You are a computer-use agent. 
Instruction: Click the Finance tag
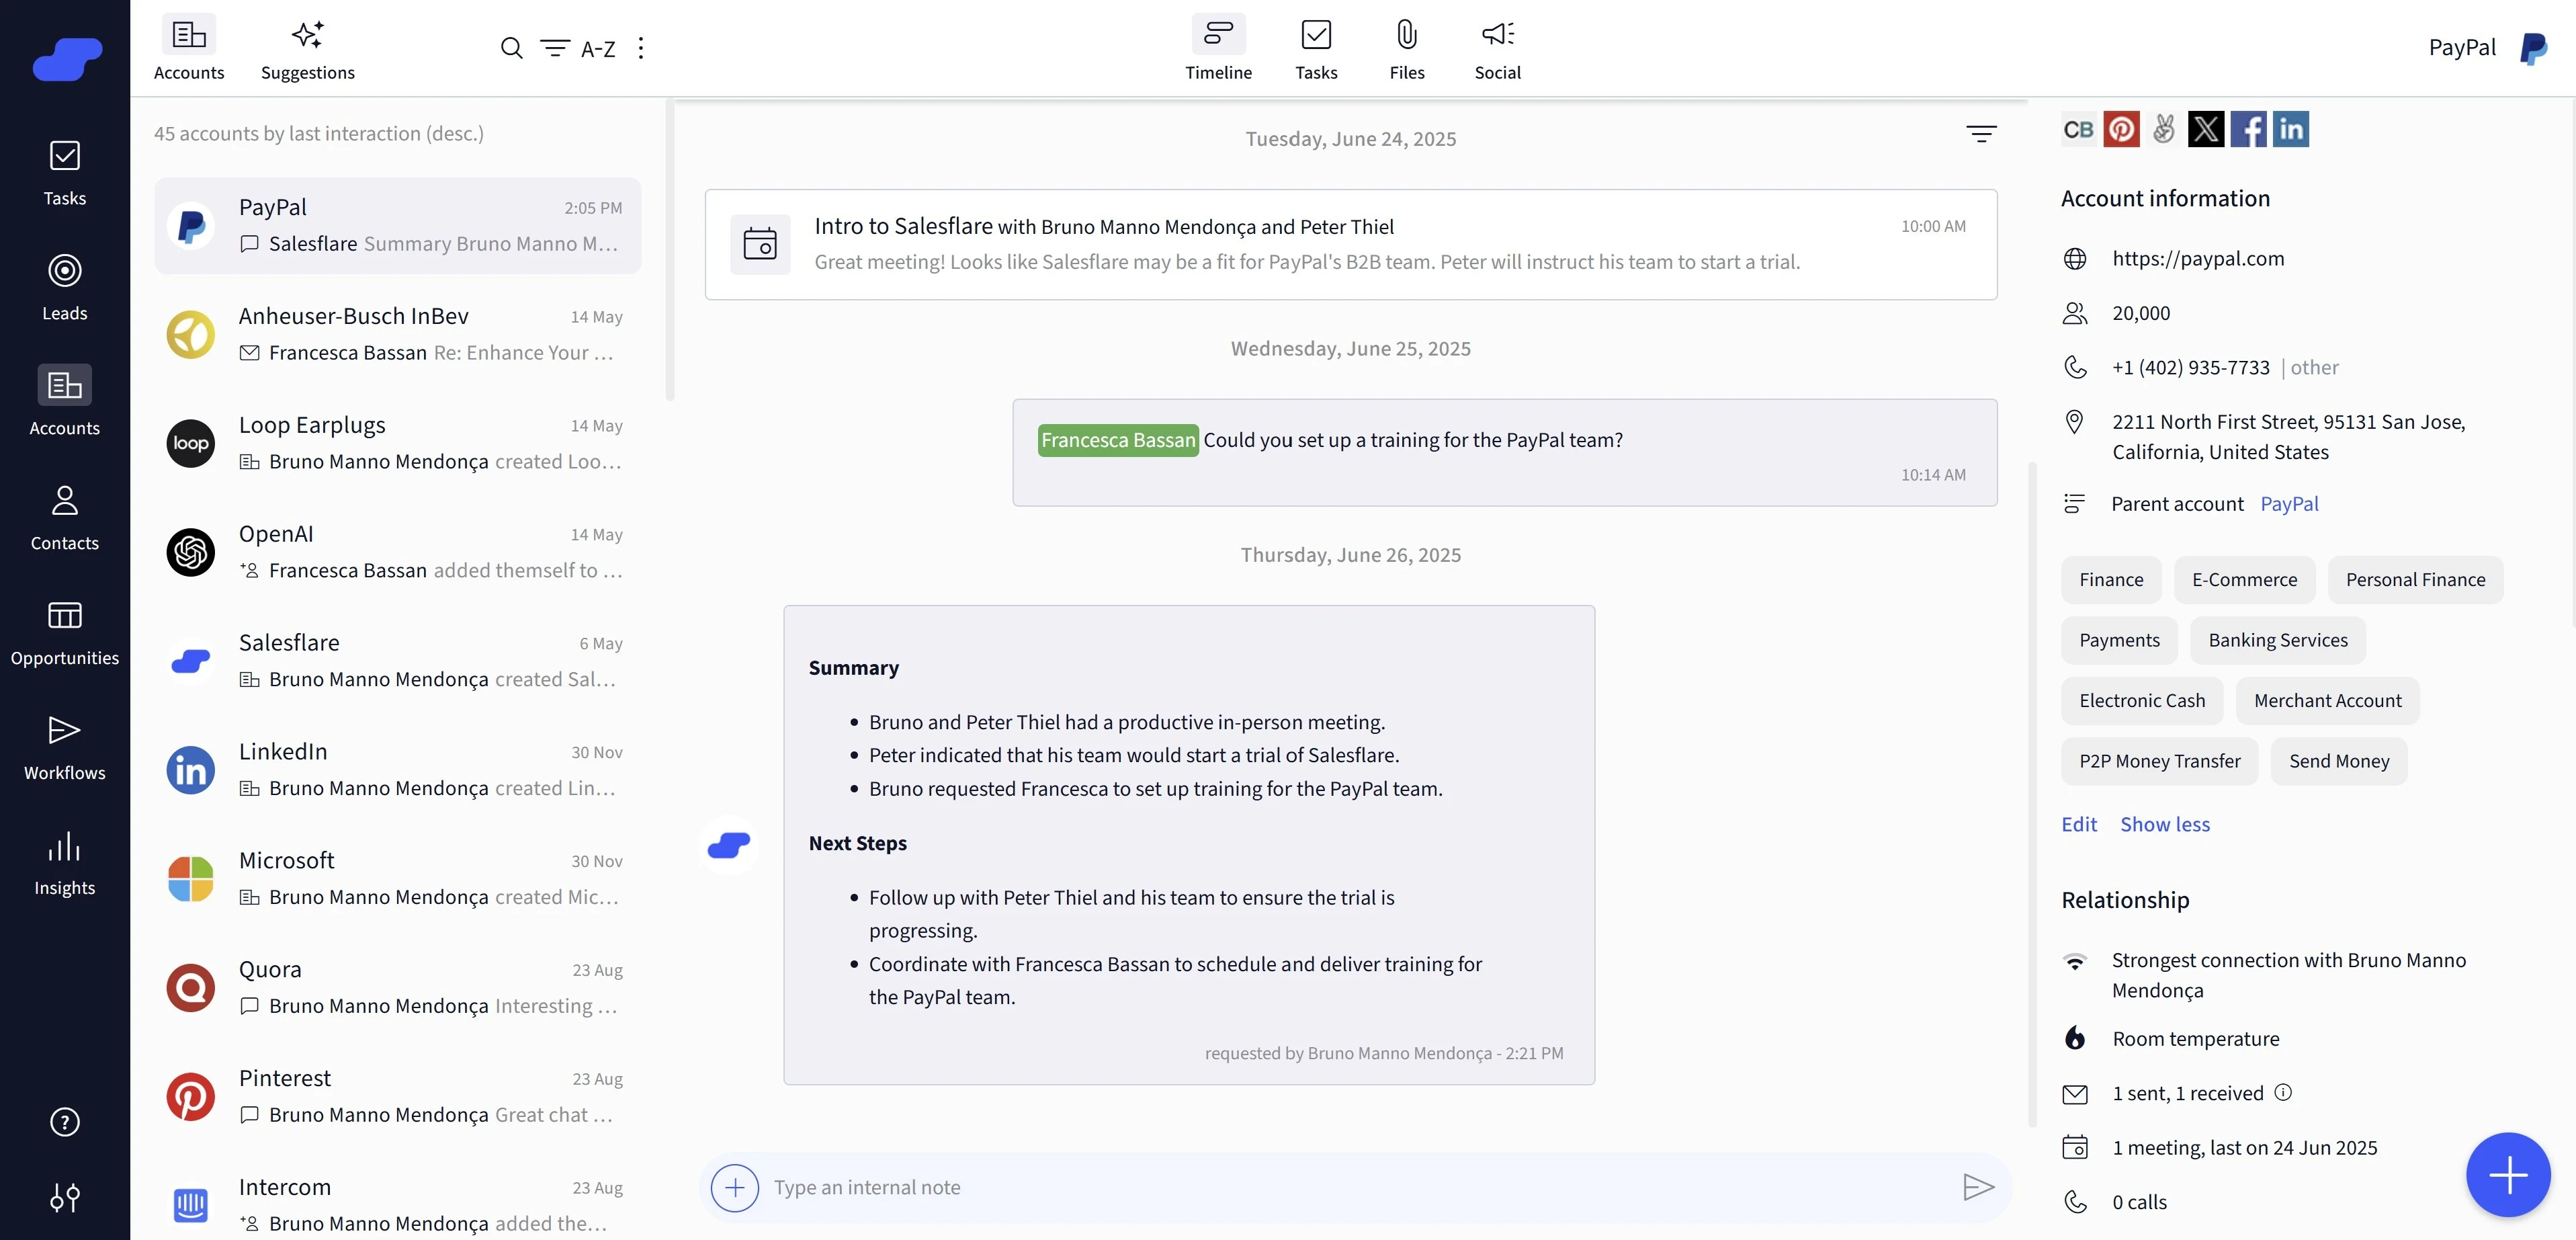[x=2111, y=580]
